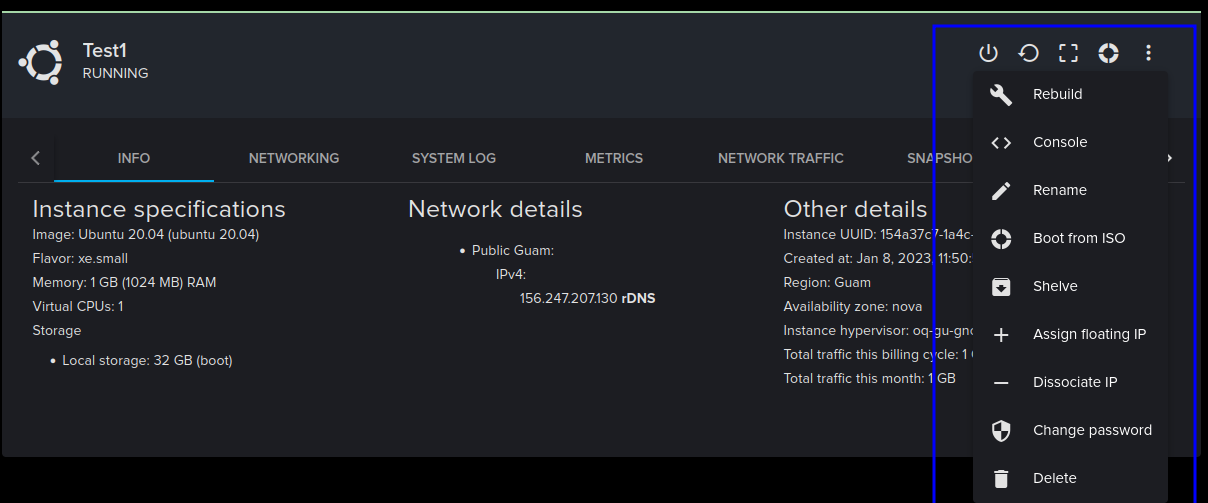Click the rescue lifebuoy icon in header
The width and height of the screenshot is (1208, 503).
tap(1108, 53)
